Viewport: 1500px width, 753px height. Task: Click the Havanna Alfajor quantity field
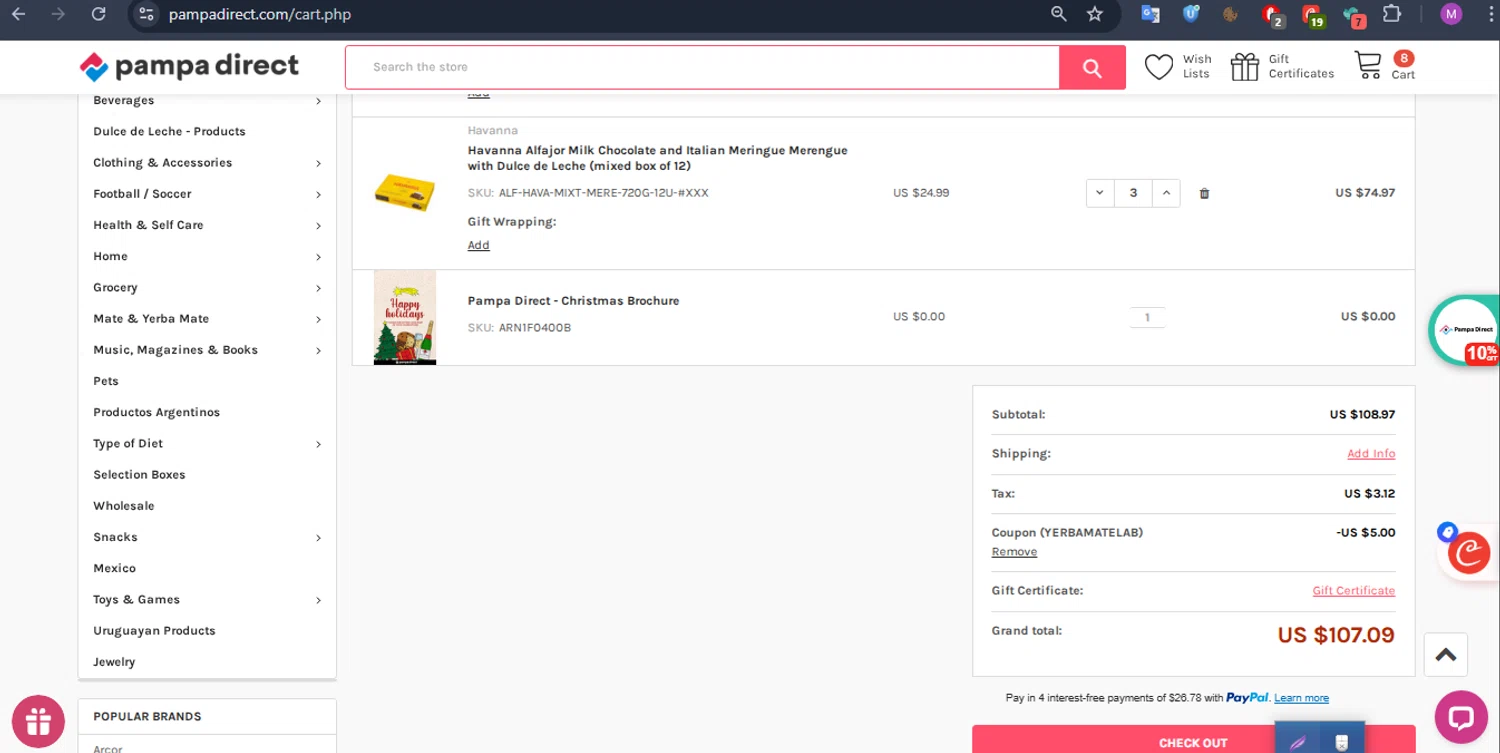[1133, 193]
